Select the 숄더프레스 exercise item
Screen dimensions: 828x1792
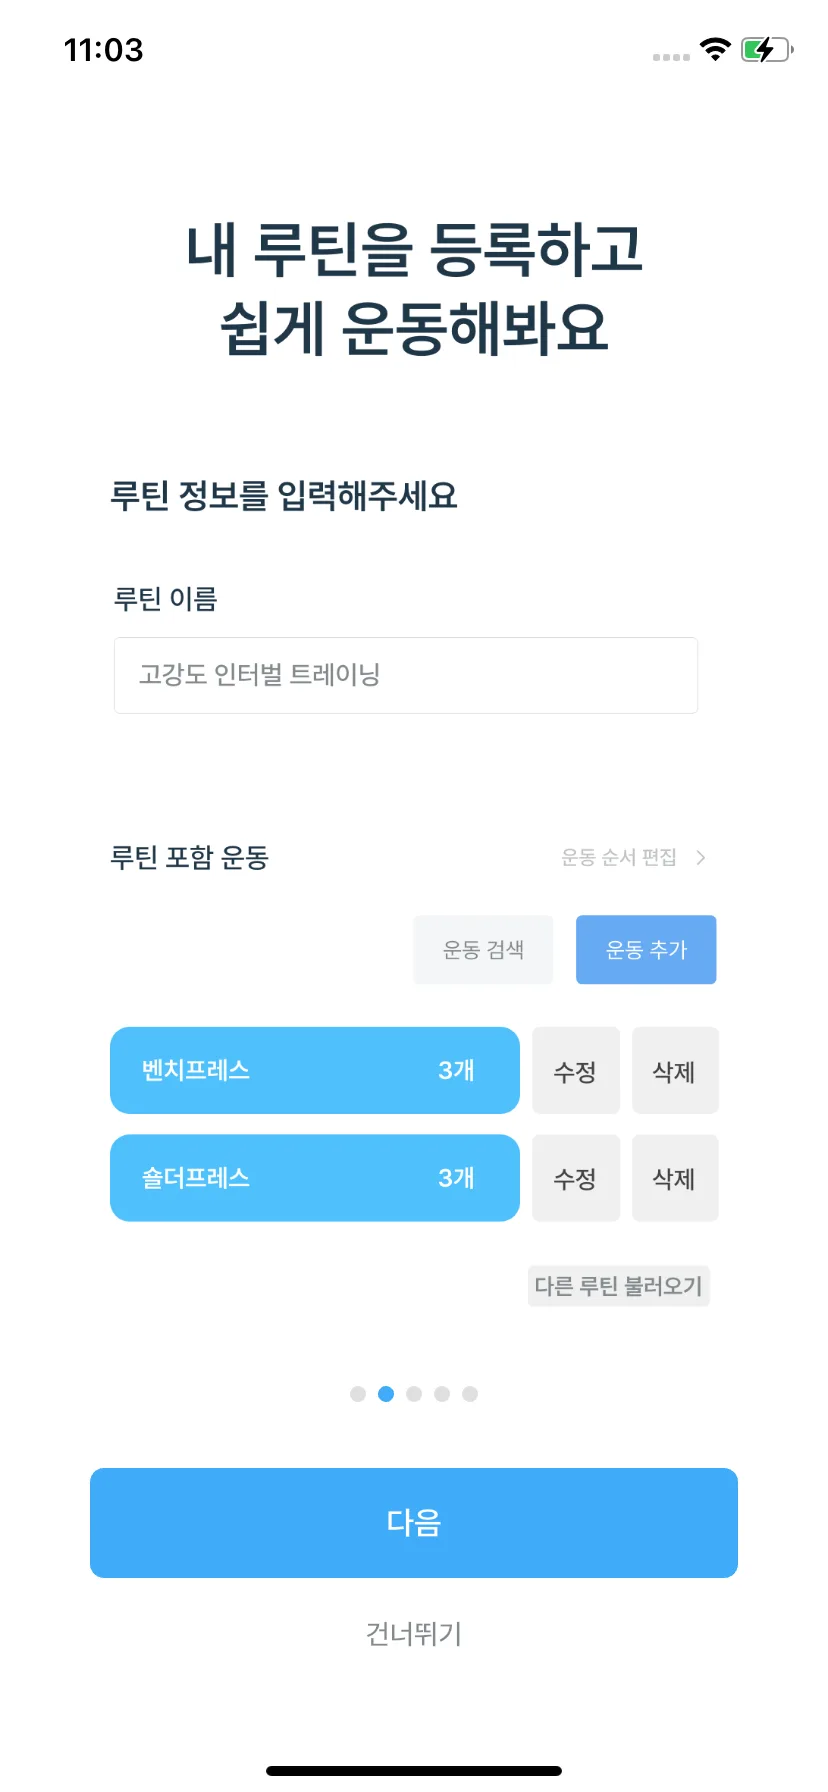coord(315,1178)
